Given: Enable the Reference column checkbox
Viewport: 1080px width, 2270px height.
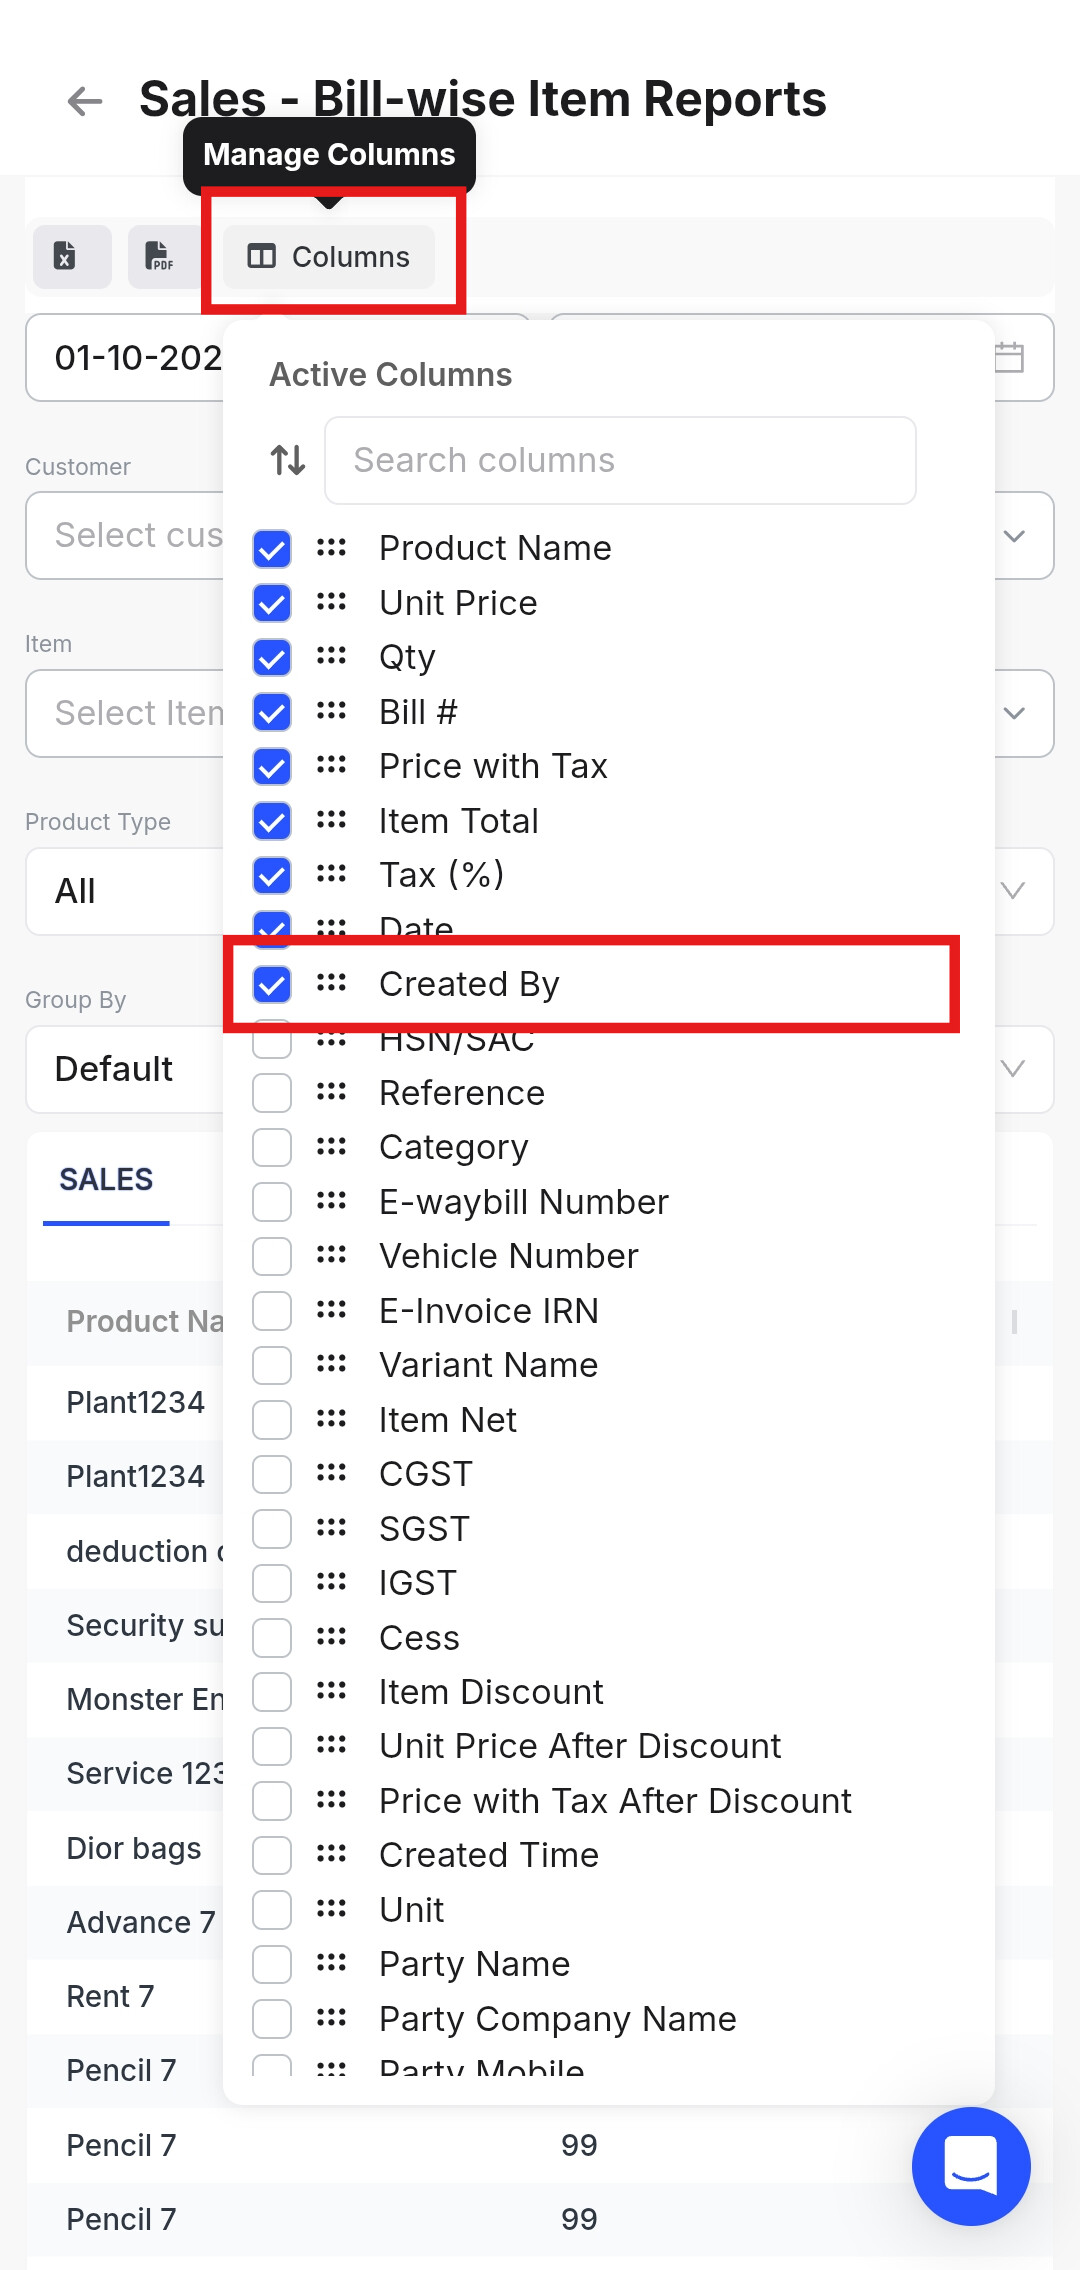Looking at the screenshot, I should coord(272,1093).
